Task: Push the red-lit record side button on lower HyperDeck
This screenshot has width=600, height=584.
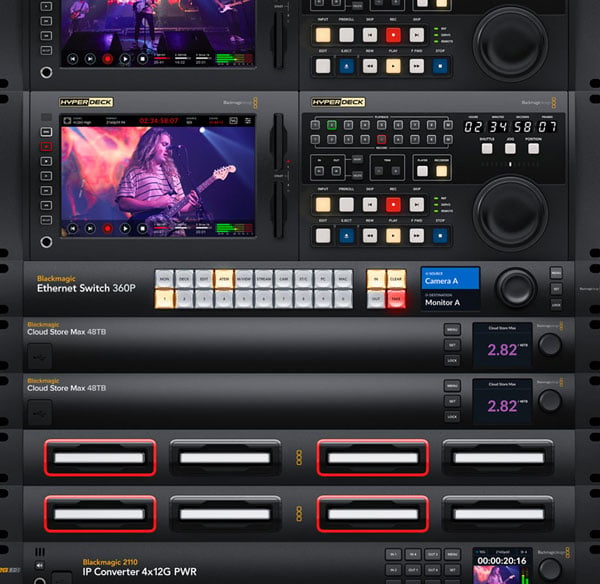Action: pos(46,146)
